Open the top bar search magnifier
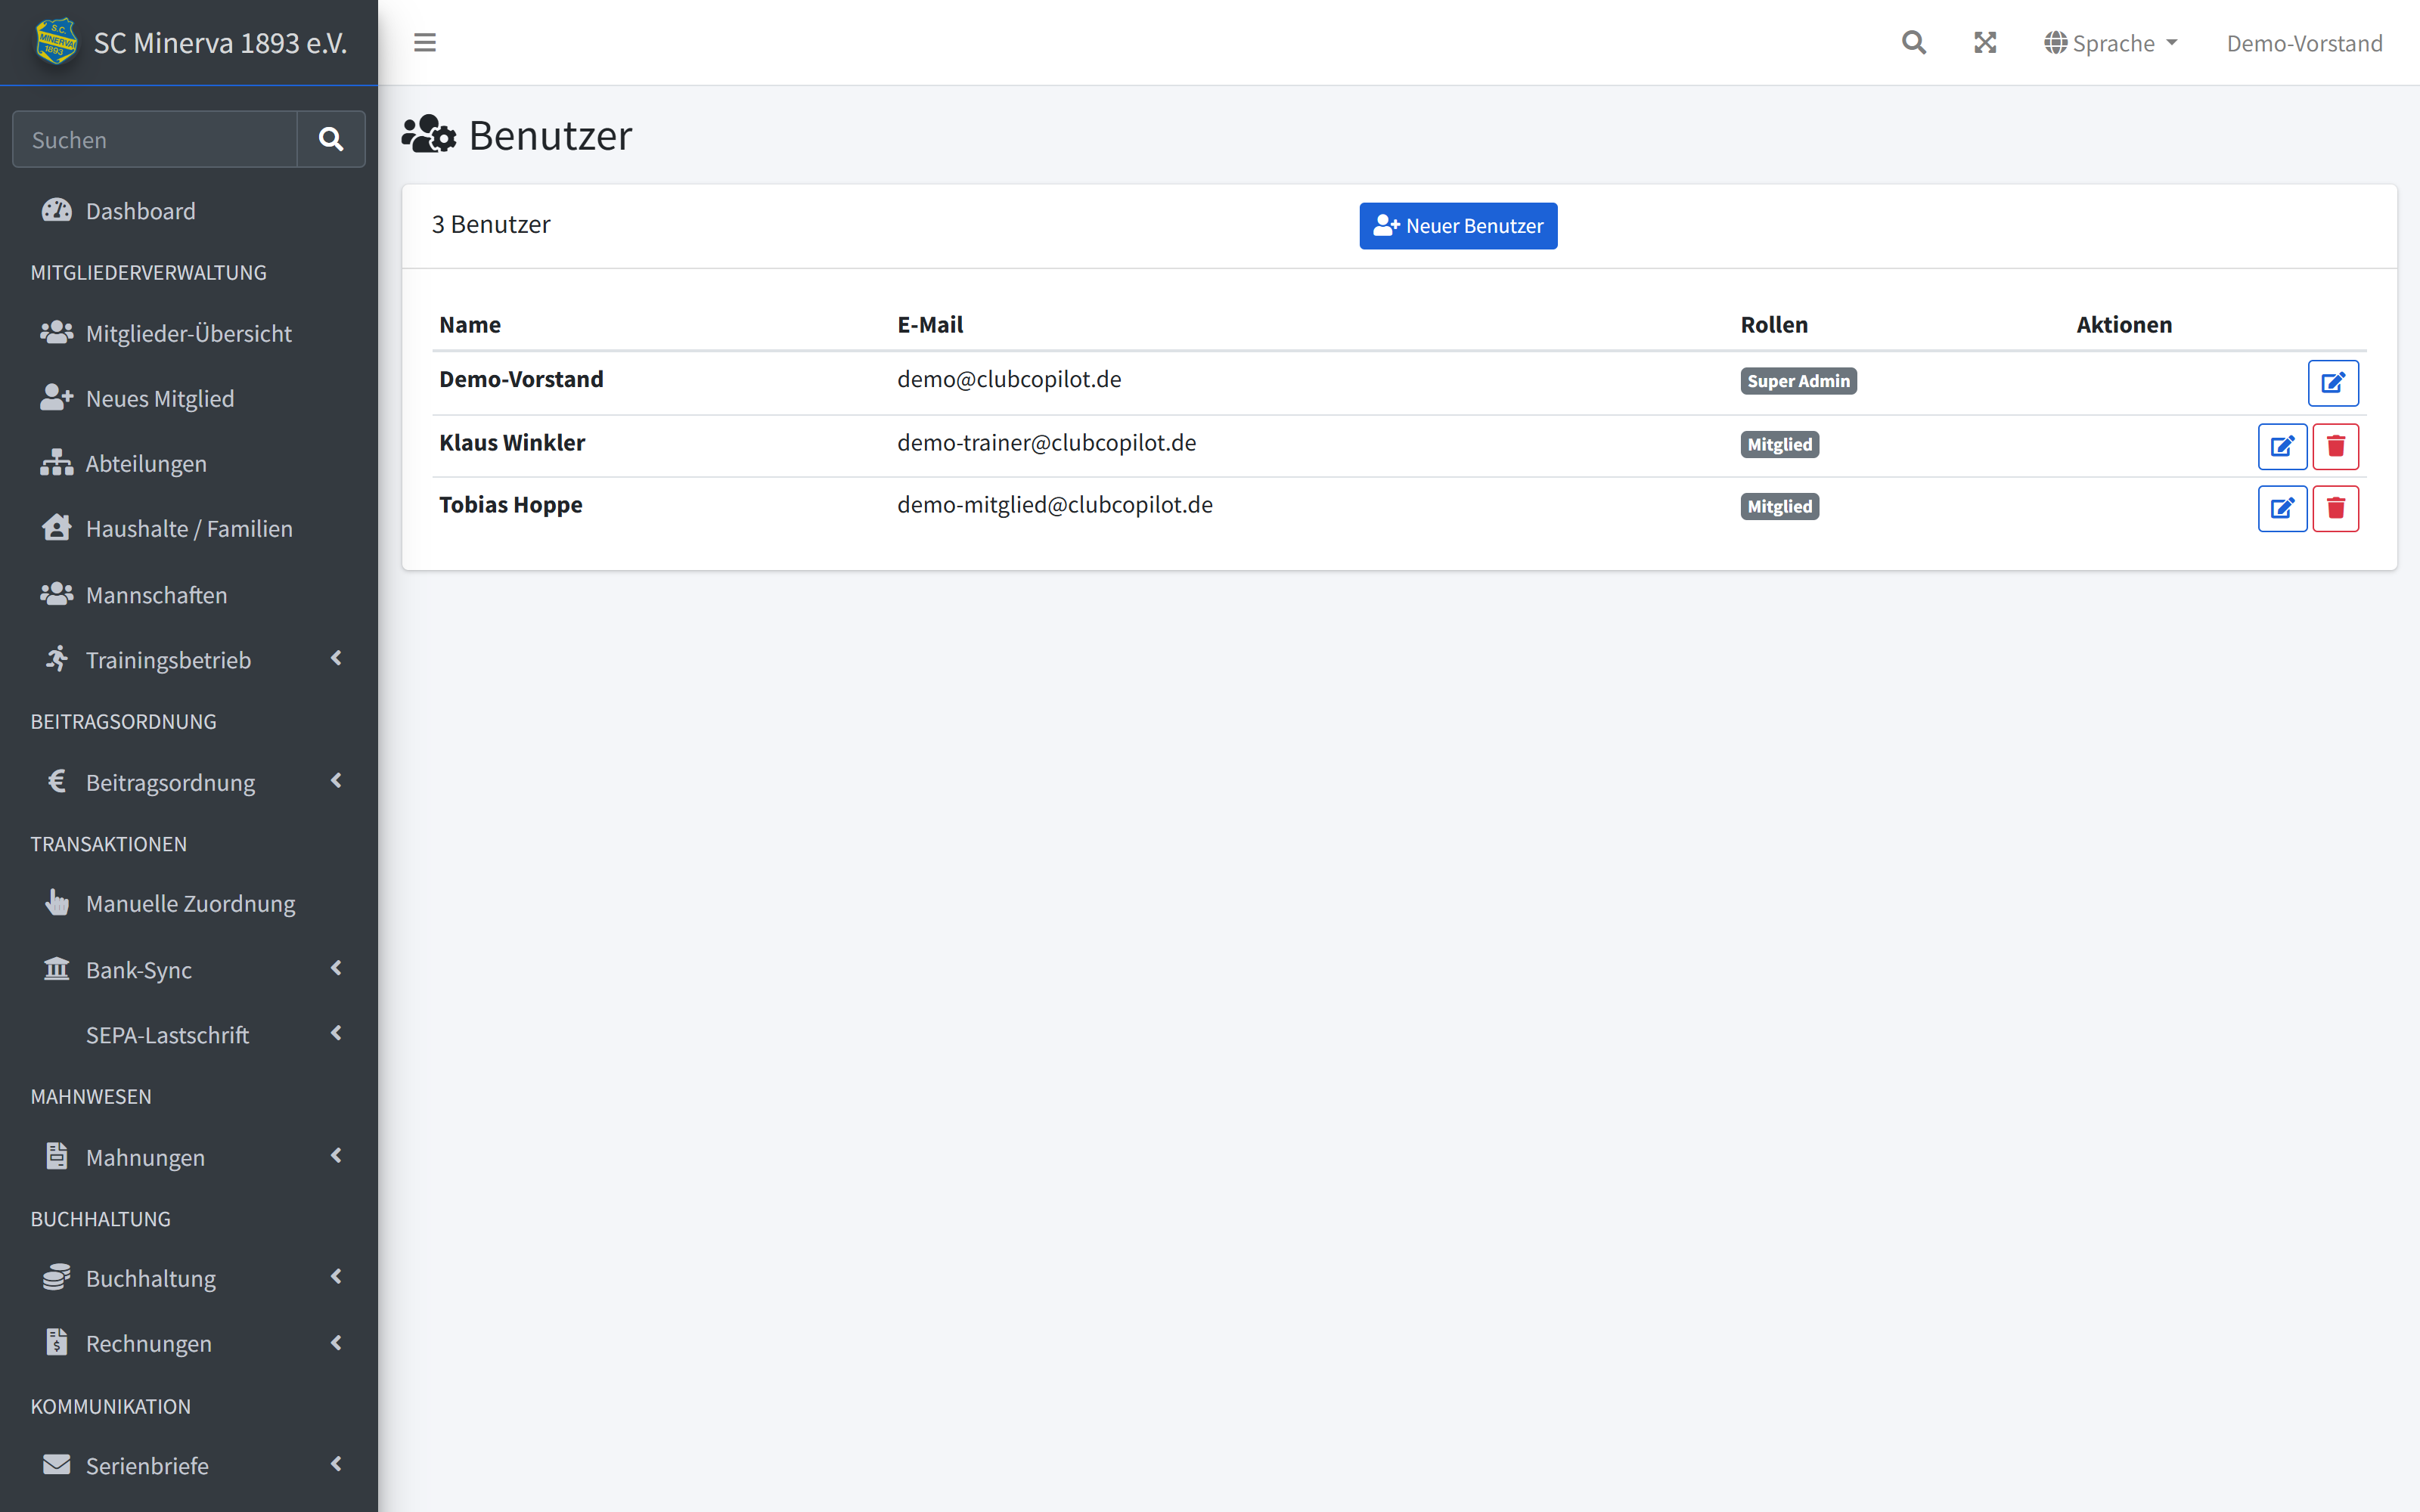Screen dimensions: 2420x1512 1913,42
